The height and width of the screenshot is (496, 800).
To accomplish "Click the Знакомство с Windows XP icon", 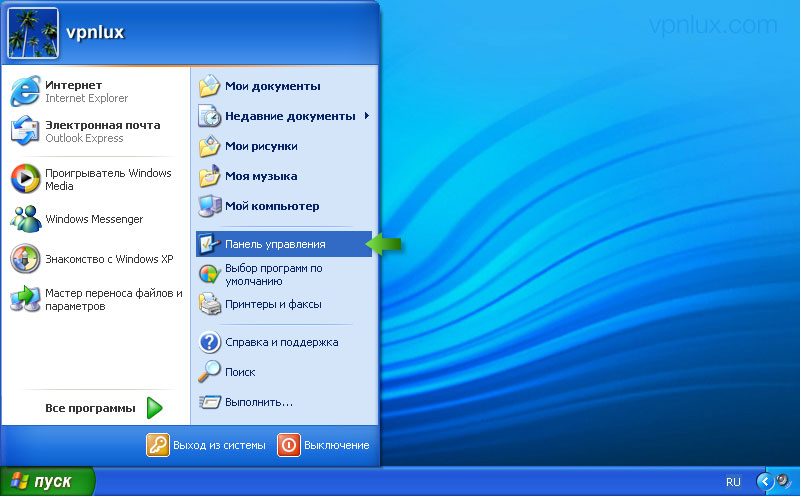I will (x=25, y=259).
